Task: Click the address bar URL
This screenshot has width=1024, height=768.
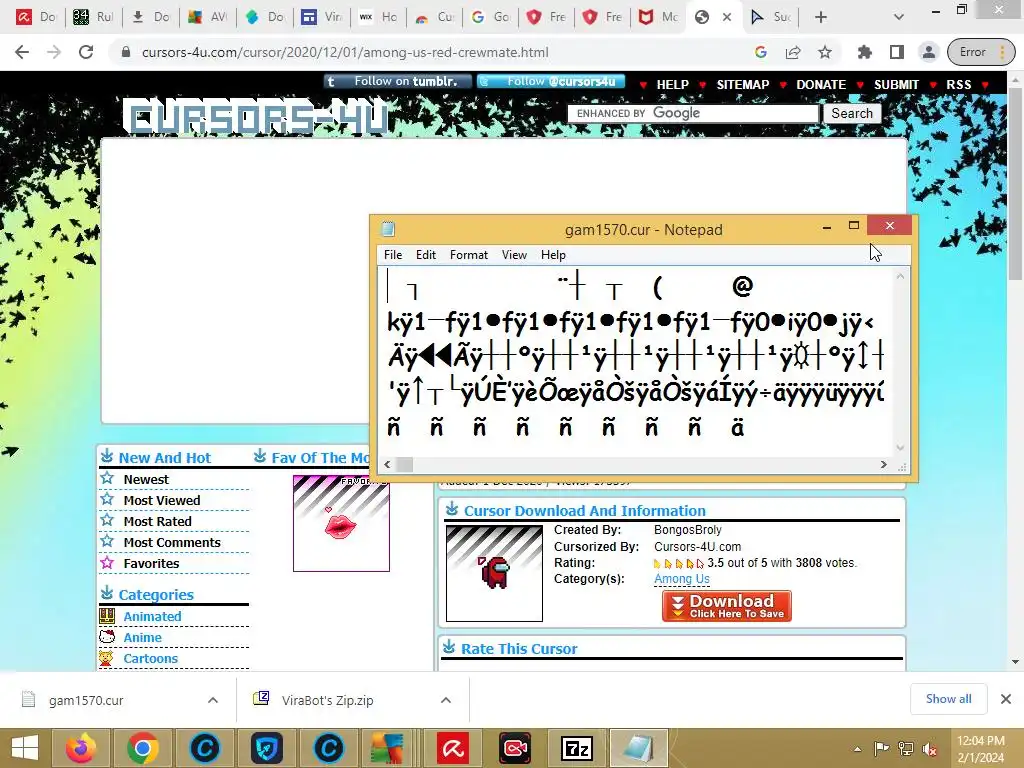Action: point(345,52)
